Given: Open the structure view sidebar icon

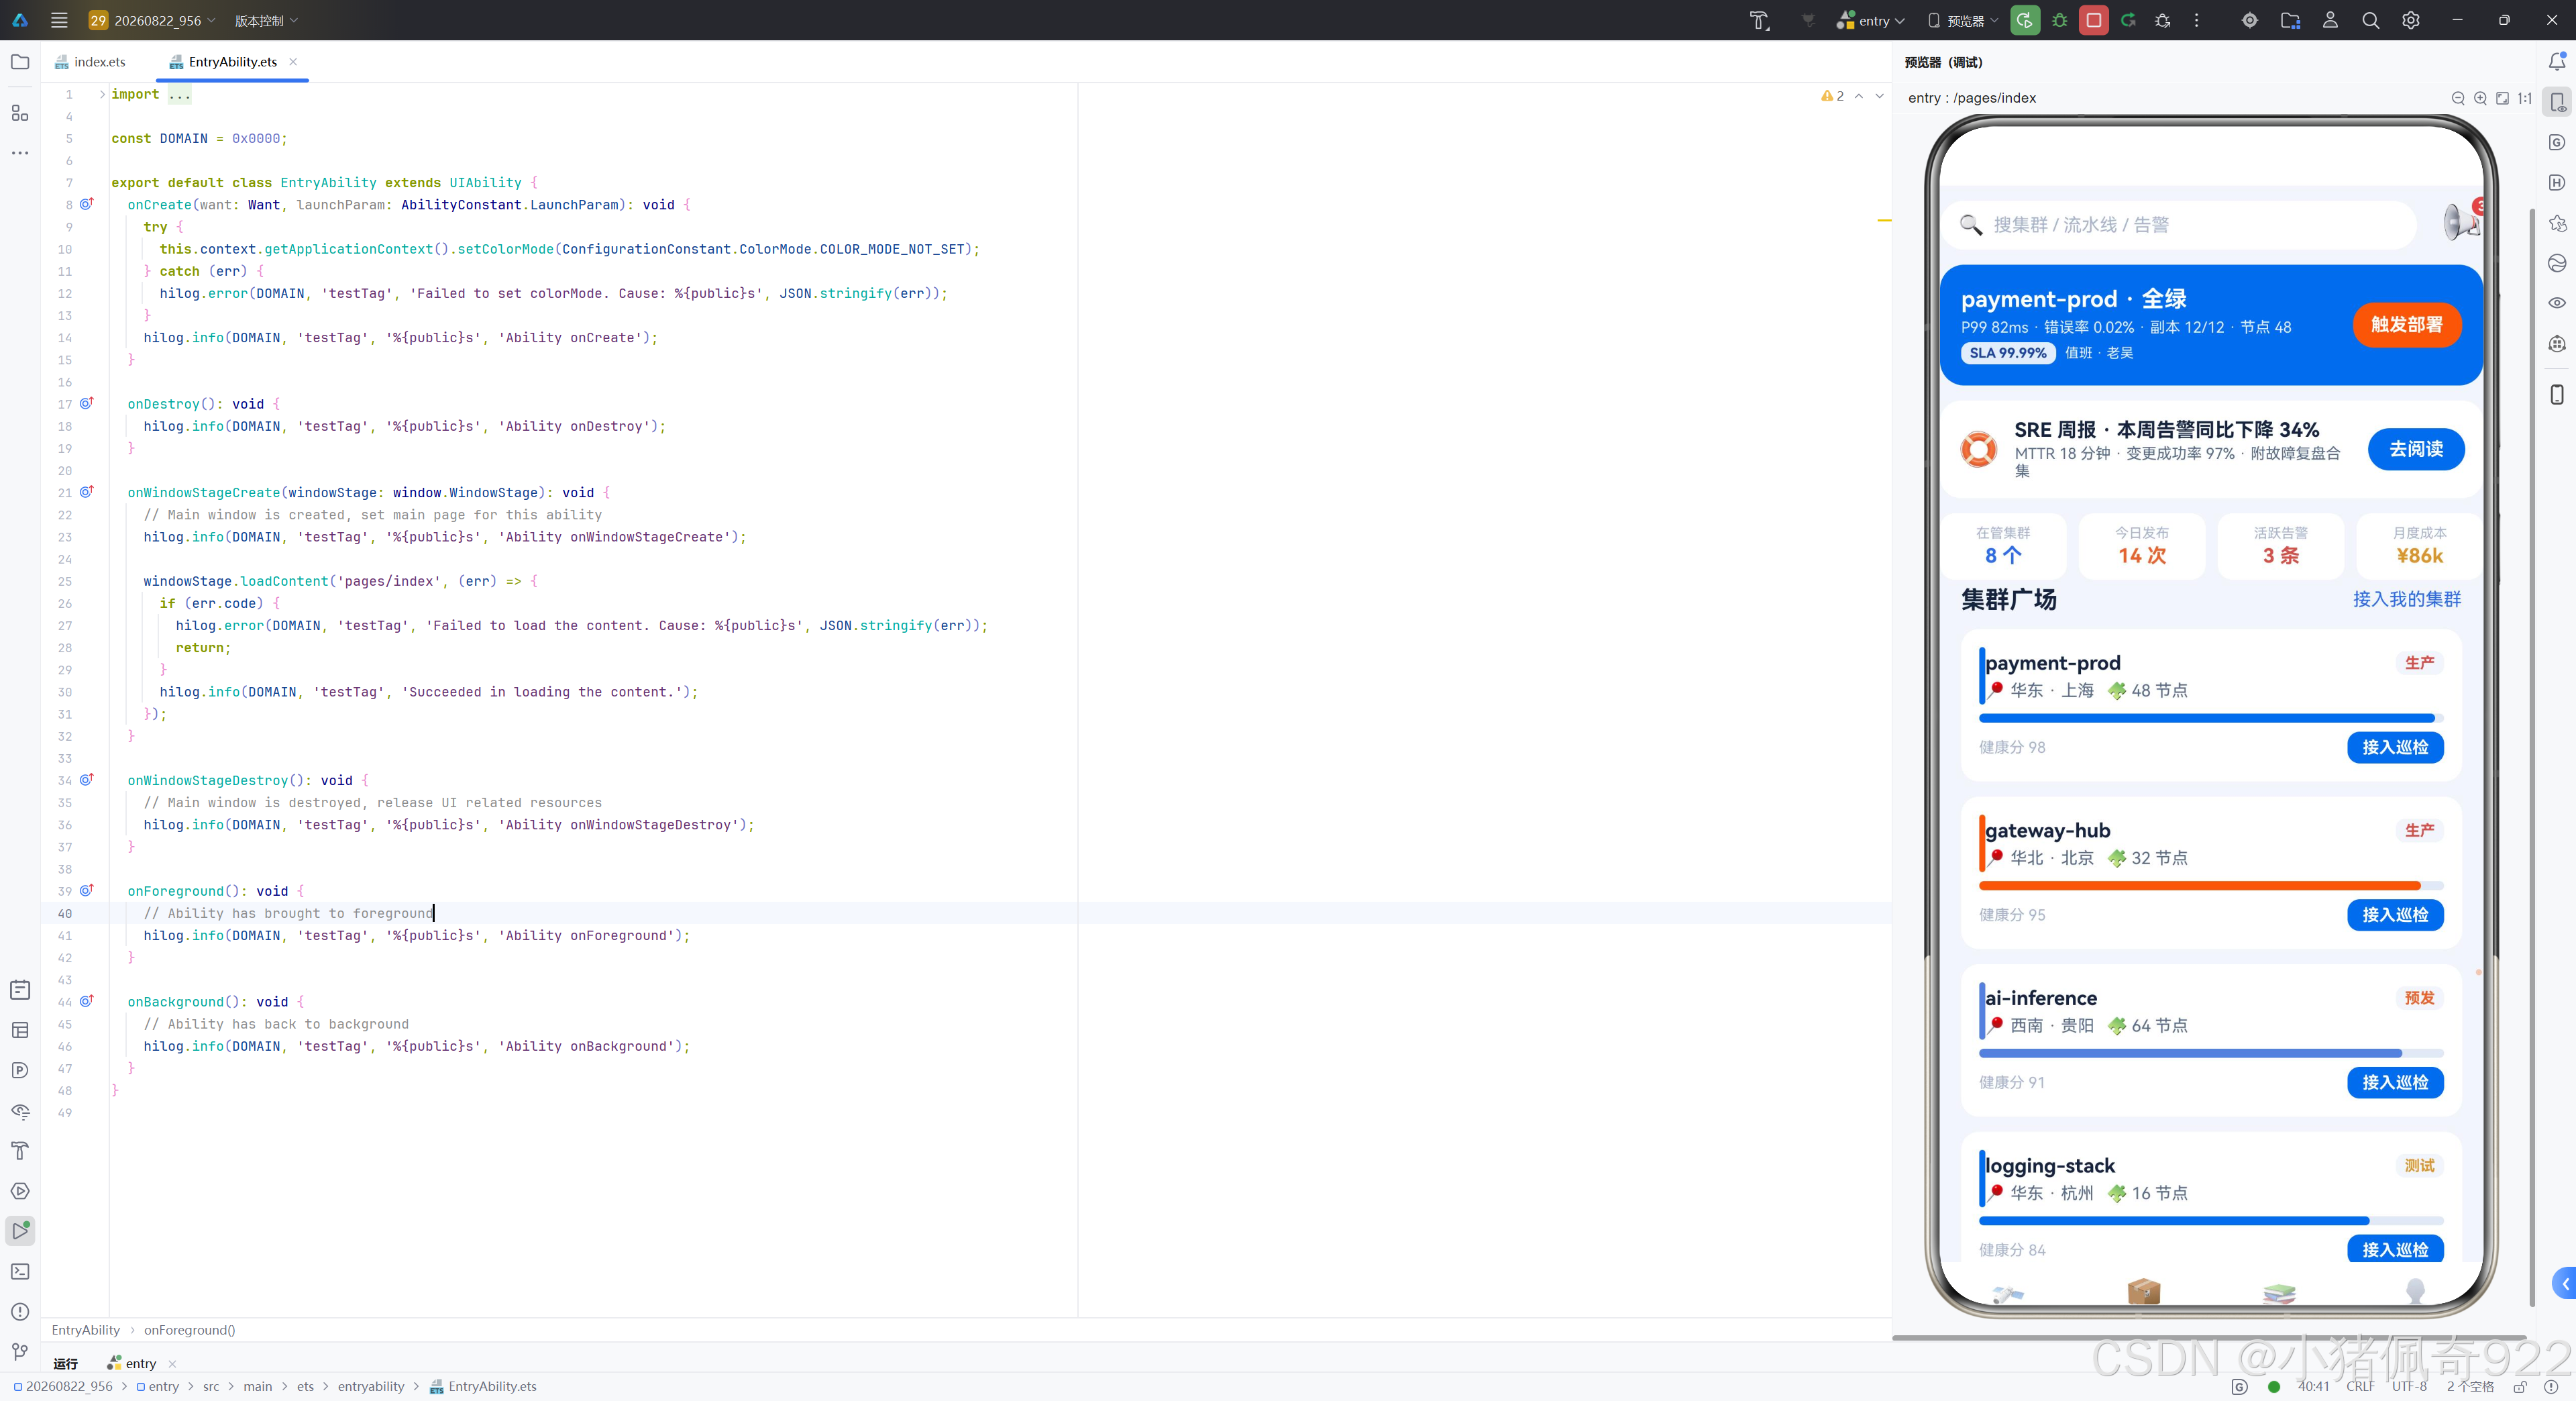Looking at the screenshot, I should [x=20, y=113].
